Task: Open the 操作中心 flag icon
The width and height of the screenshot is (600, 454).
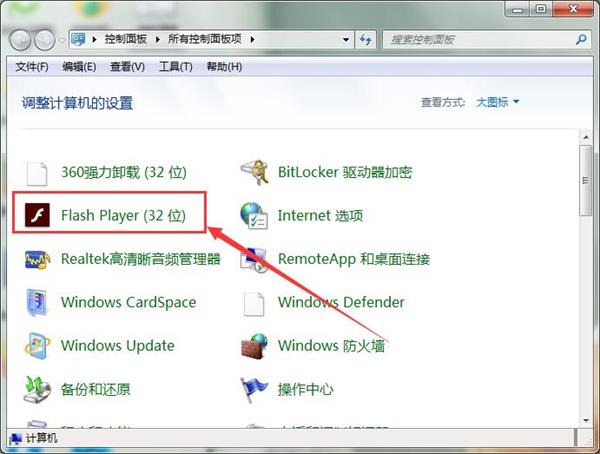Action: [x=253, y=390]
